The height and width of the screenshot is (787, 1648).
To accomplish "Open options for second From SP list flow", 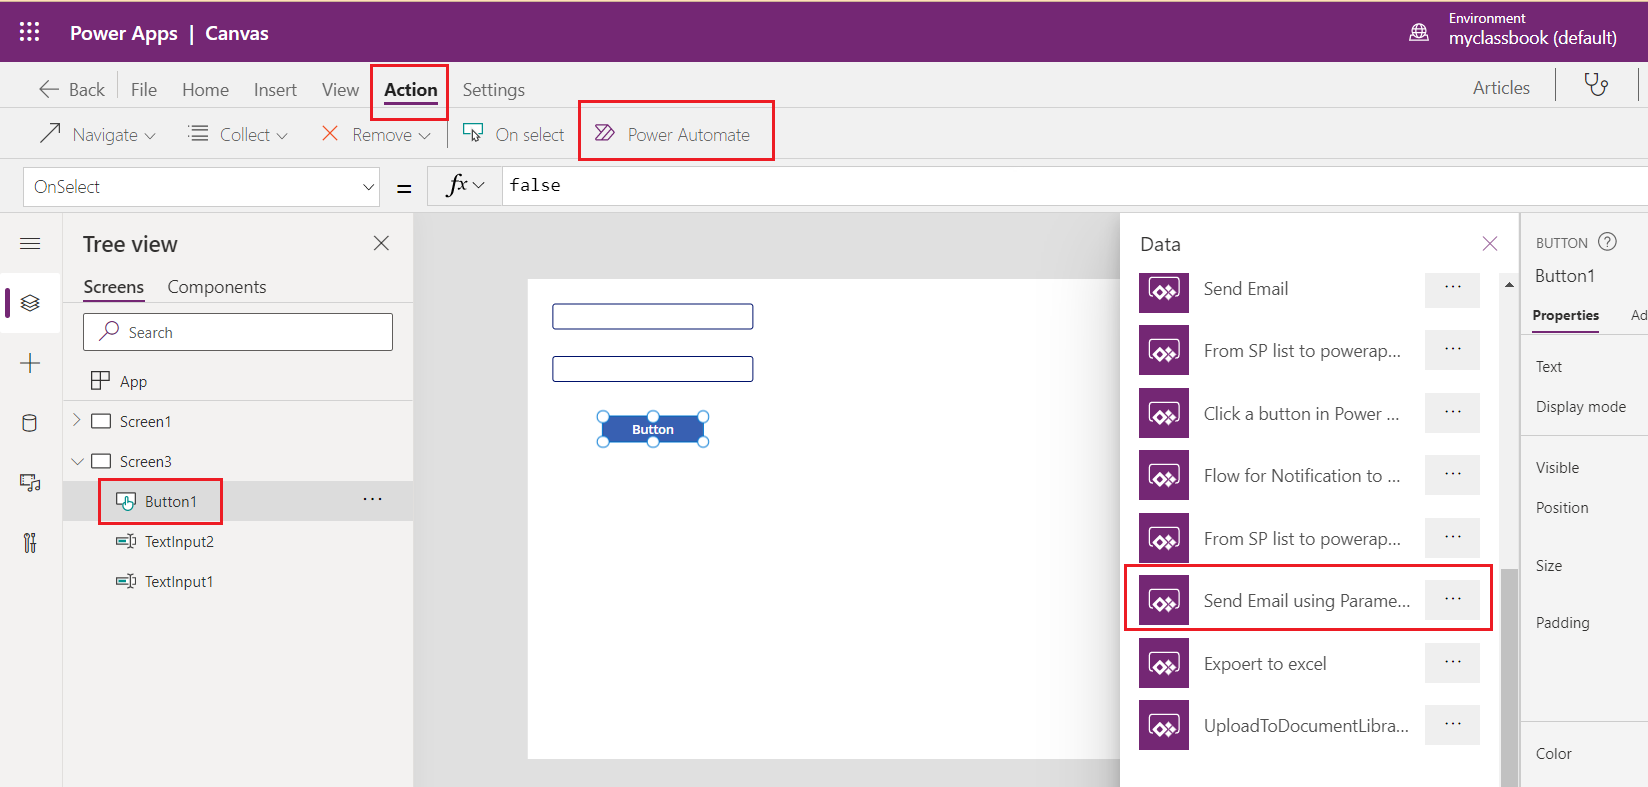I will [x=1453, y=538].
